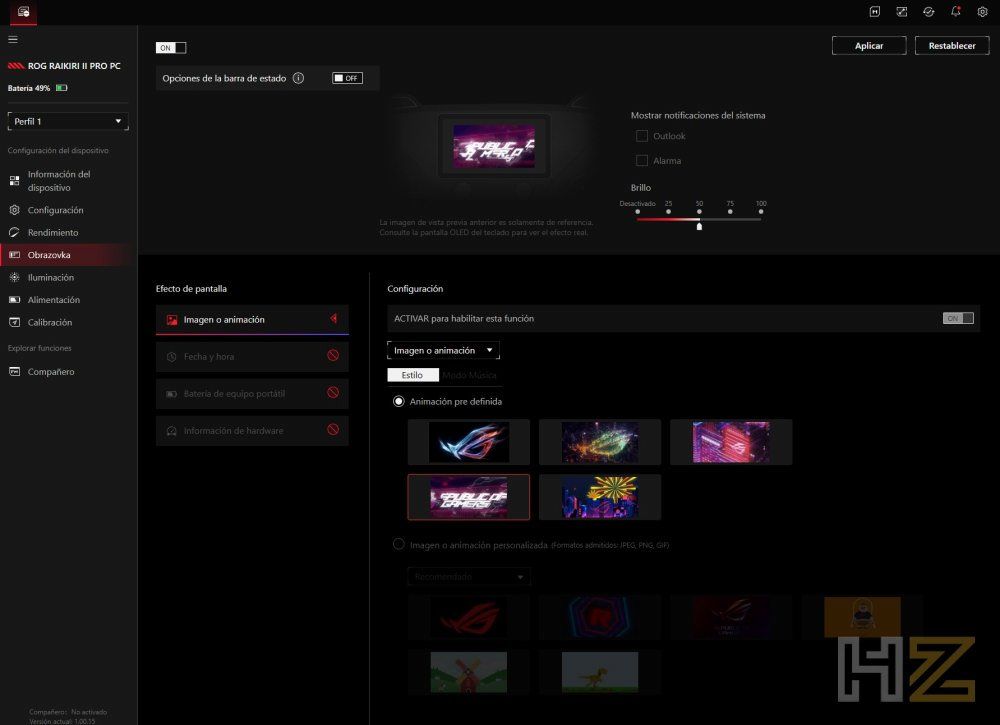Set brightness to 100 mark
Screen dimensions: 1000x725
(761, 211)
